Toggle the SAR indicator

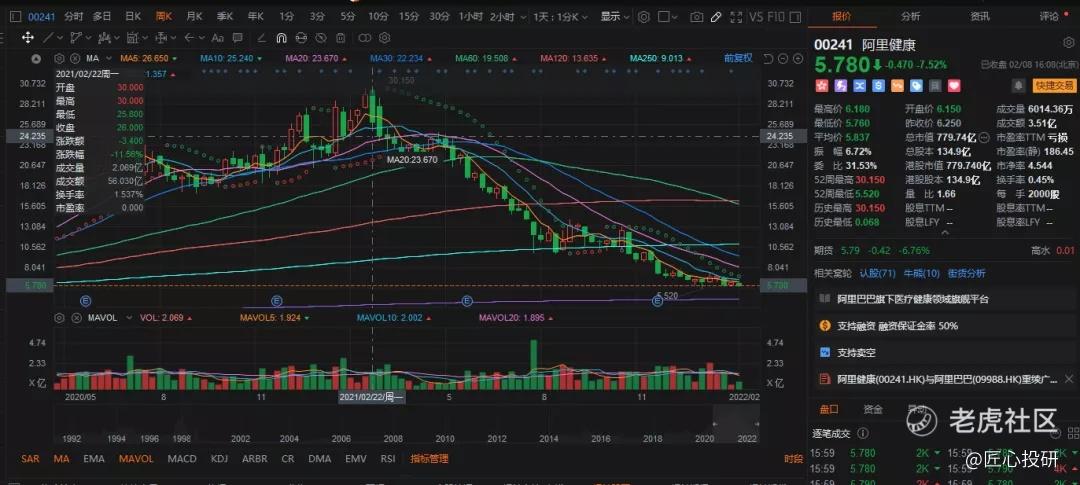pyautogui.click(x=30, y=458)
